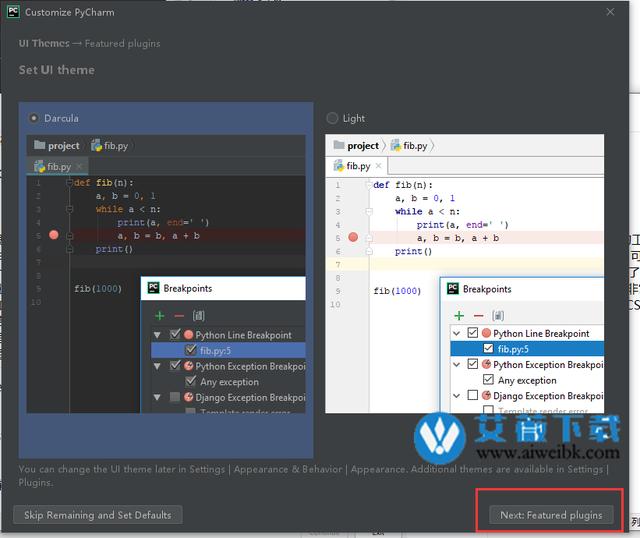
Task: Click fold marker beside while in Light editor
Action: tap(369, 211)
